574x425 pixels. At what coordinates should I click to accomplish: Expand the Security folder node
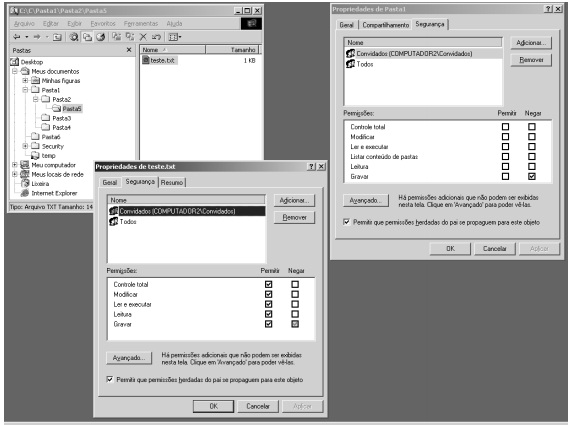(25, 146)
